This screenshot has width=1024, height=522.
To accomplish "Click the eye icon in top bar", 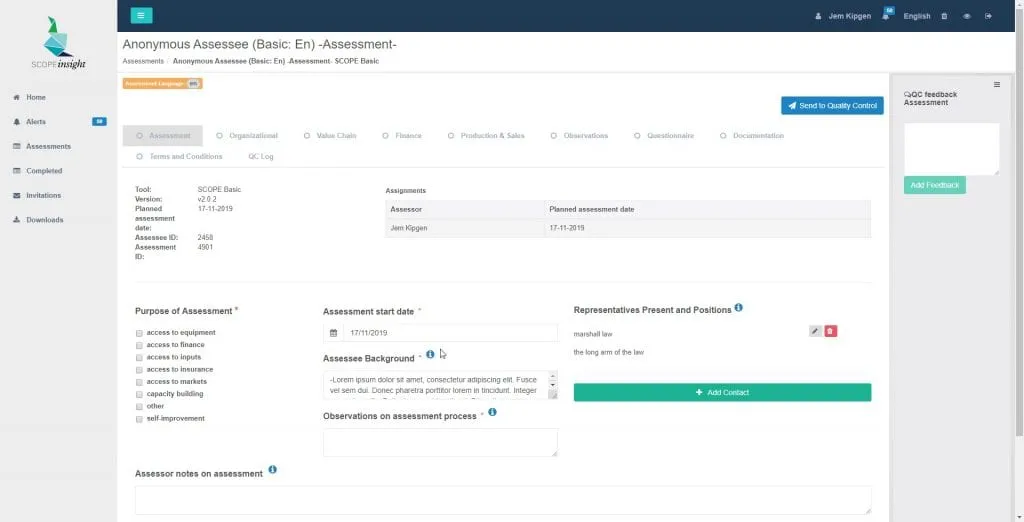I will click(967, 16).
